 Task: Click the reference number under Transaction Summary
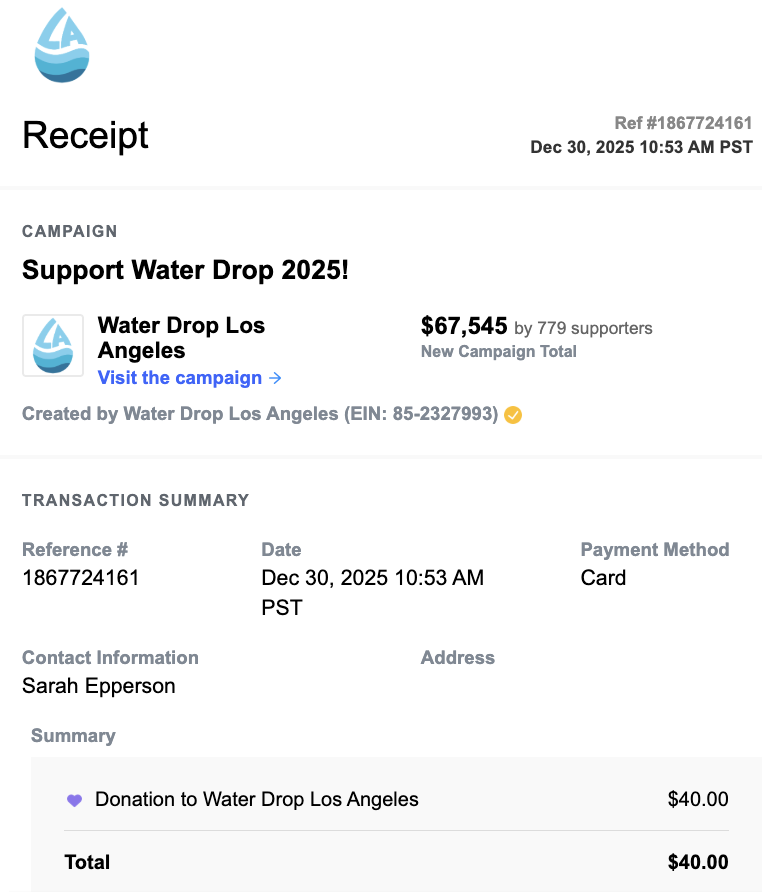click(81, 578)
